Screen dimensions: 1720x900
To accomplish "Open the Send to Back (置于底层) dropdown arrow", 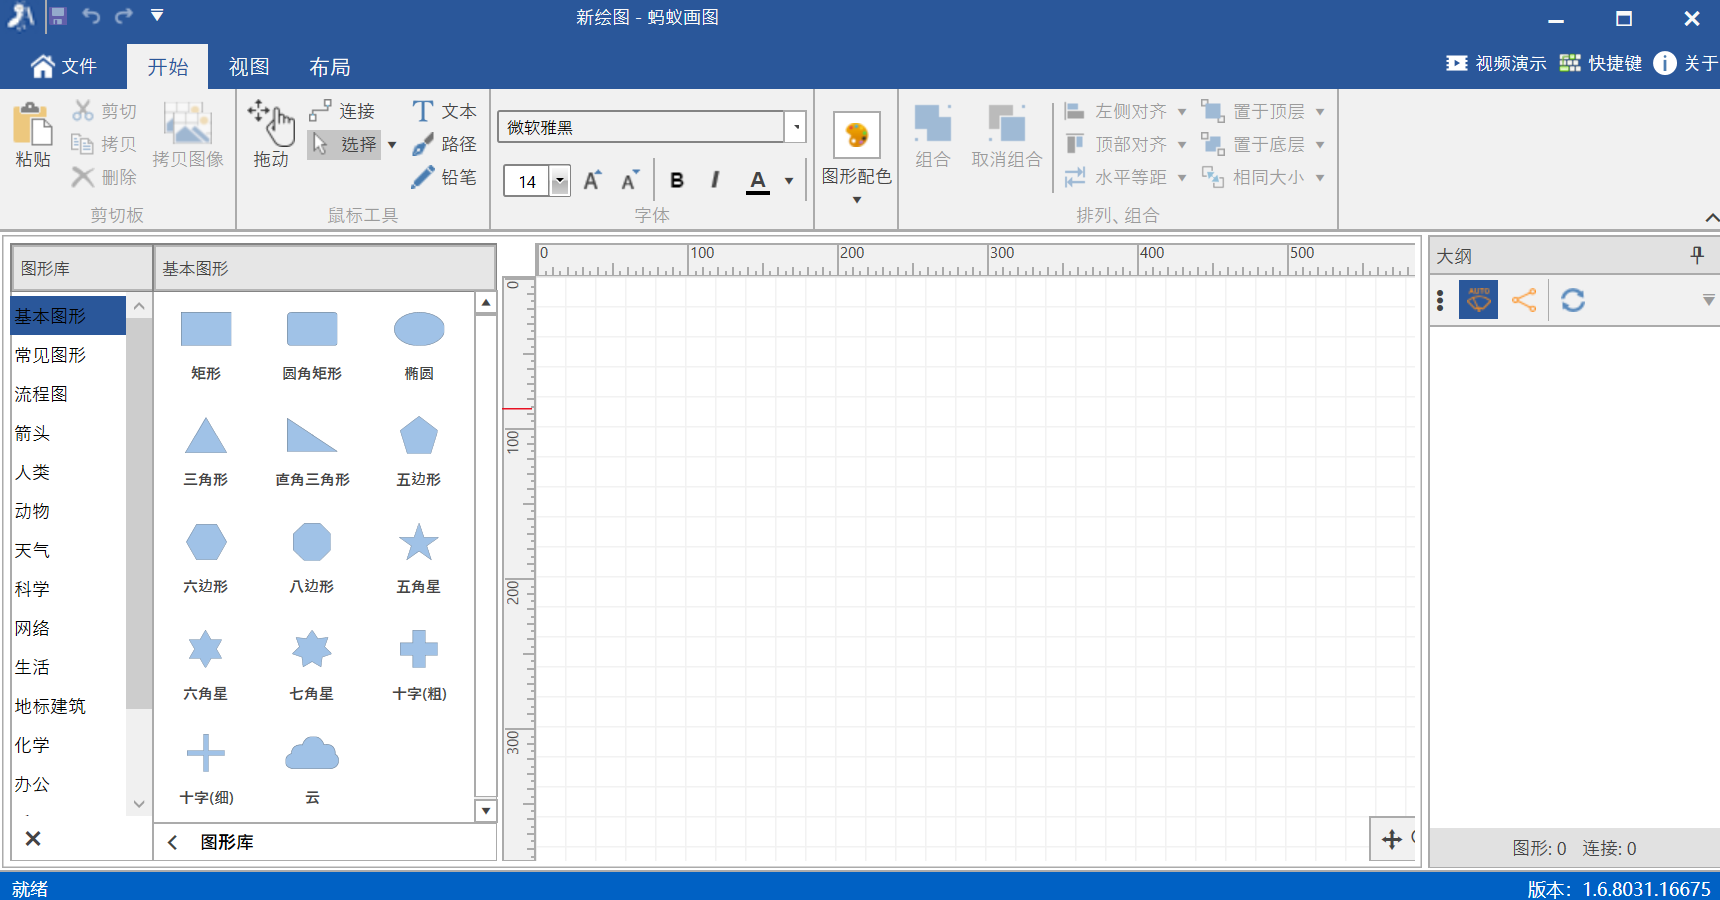I will tap(1320, 144).
